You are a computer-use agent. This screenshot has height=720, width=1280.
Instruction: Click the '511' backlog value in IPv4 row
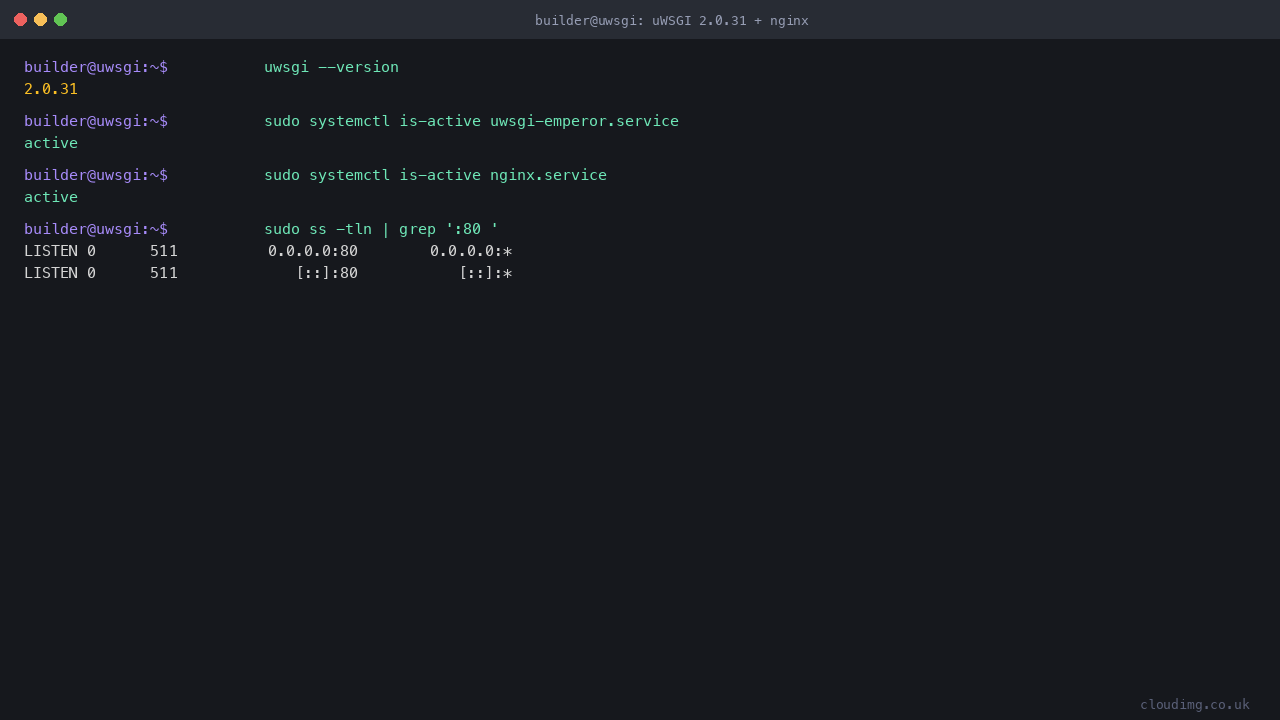(164, 251)
